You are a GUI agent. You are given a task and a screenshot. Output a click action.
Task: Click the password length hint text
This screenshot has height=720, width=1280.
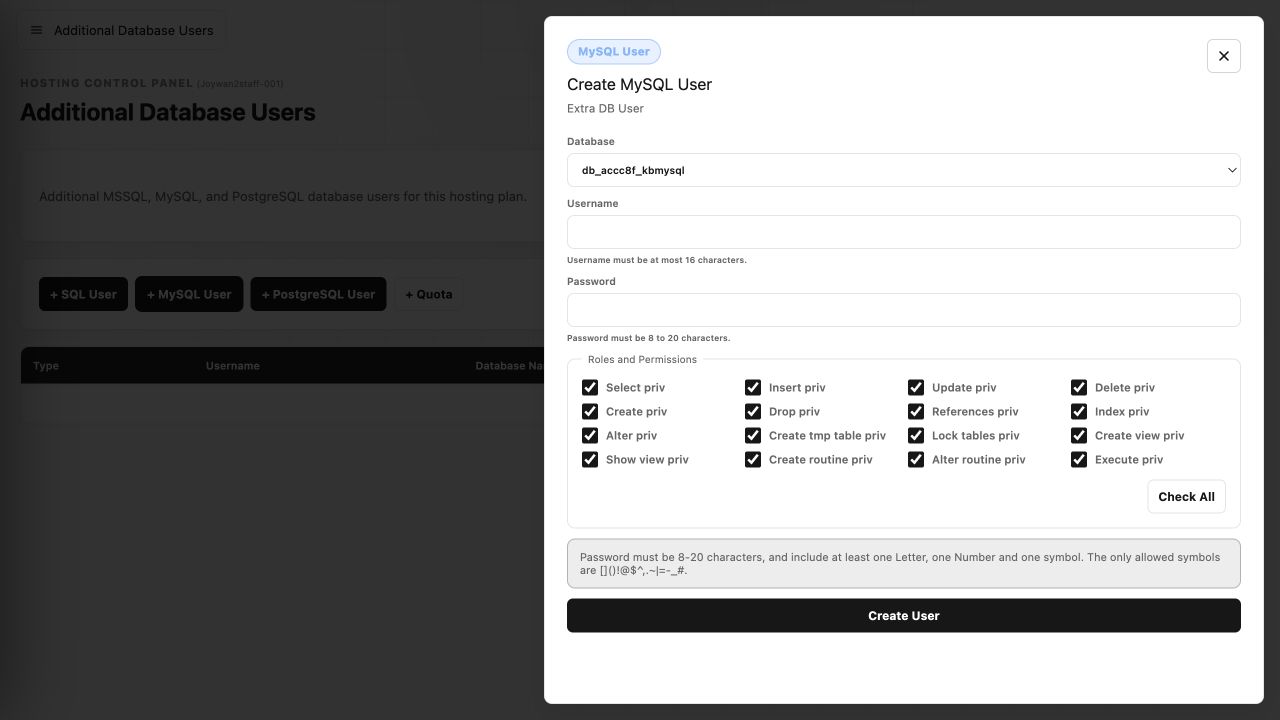[x=648, y=338]
